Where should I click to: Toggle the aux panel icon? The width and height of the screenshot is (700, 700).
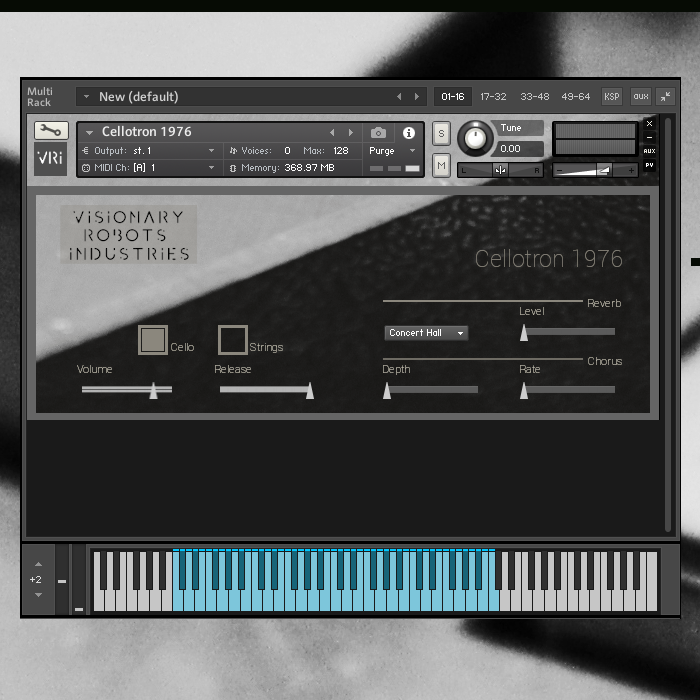(640, 97)
